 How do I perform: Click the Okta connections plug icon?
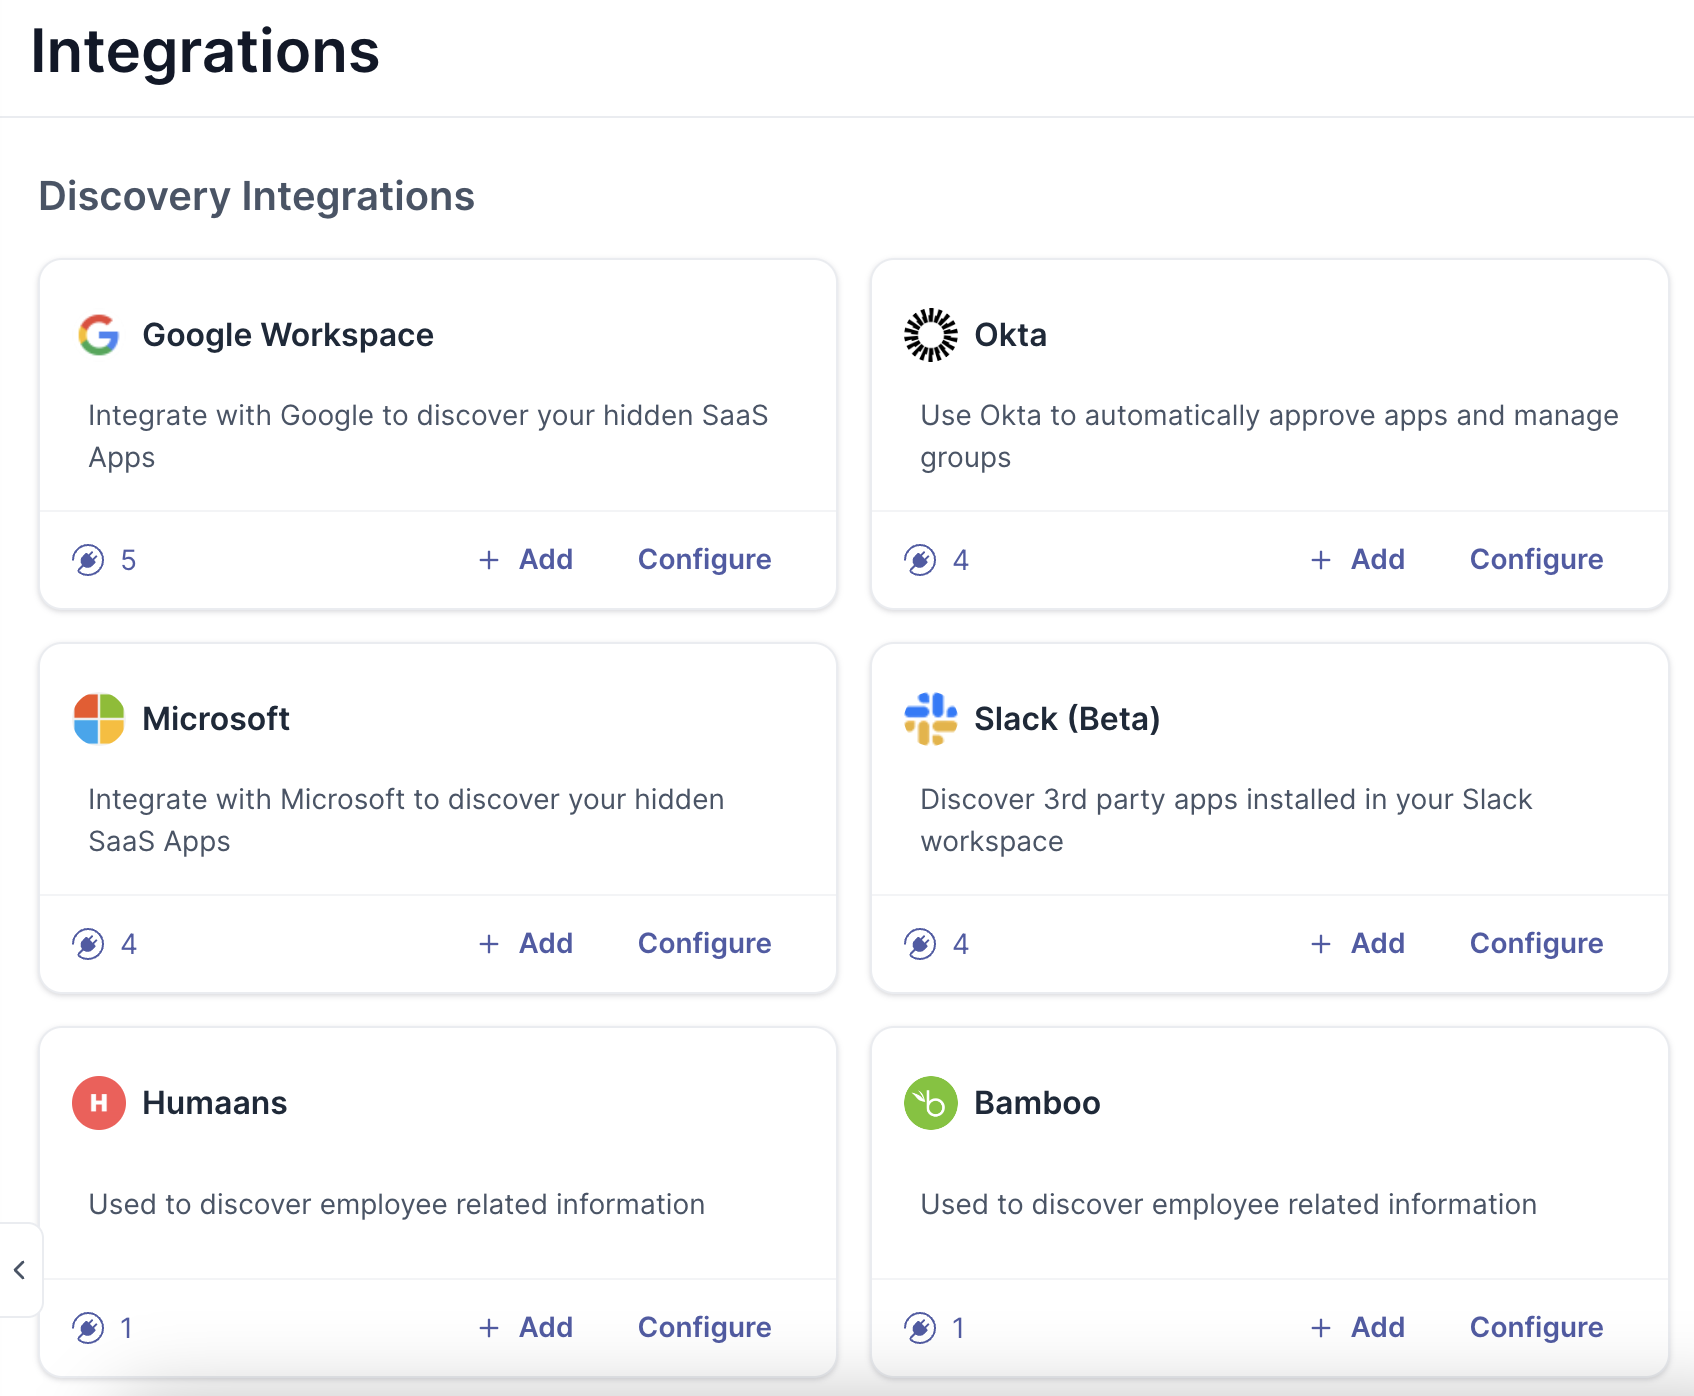coord(920,560)
